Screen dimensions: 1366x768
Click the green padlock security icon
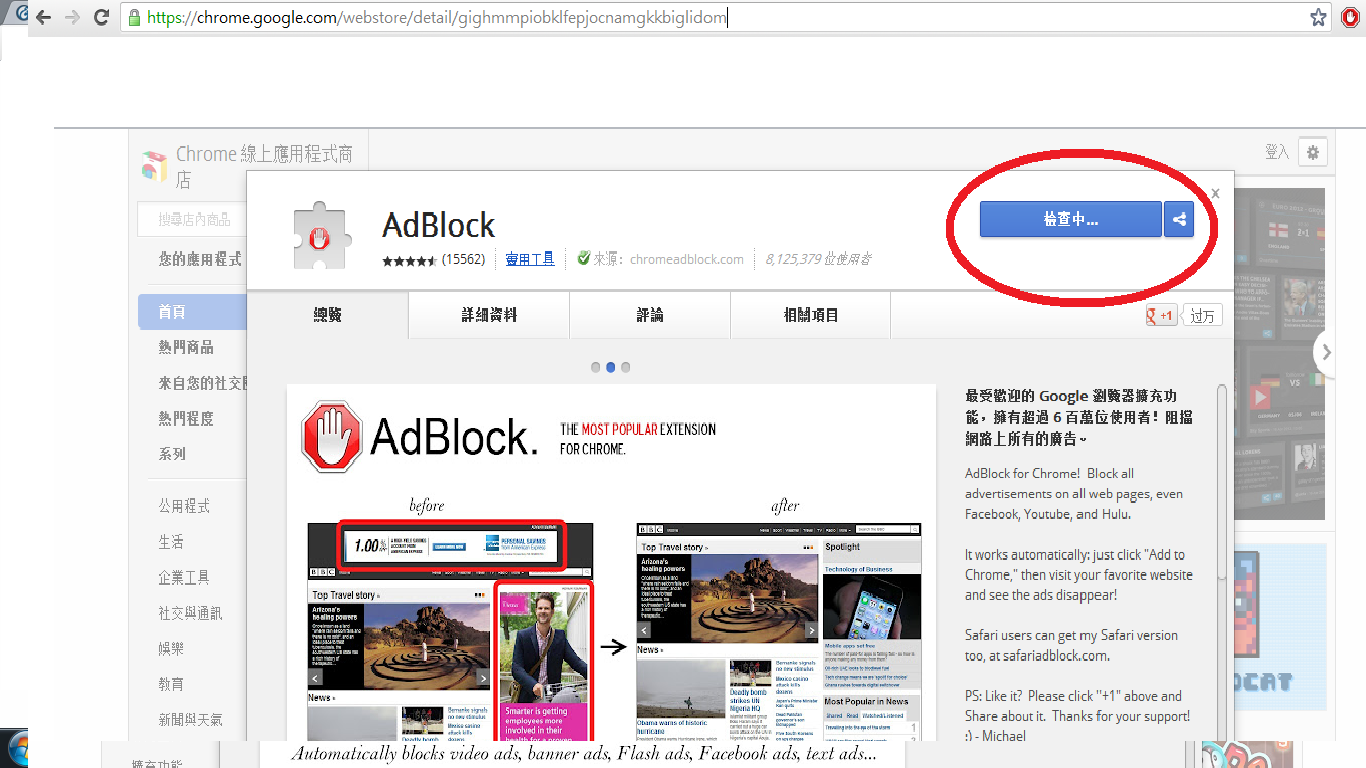tap(134, 18)
